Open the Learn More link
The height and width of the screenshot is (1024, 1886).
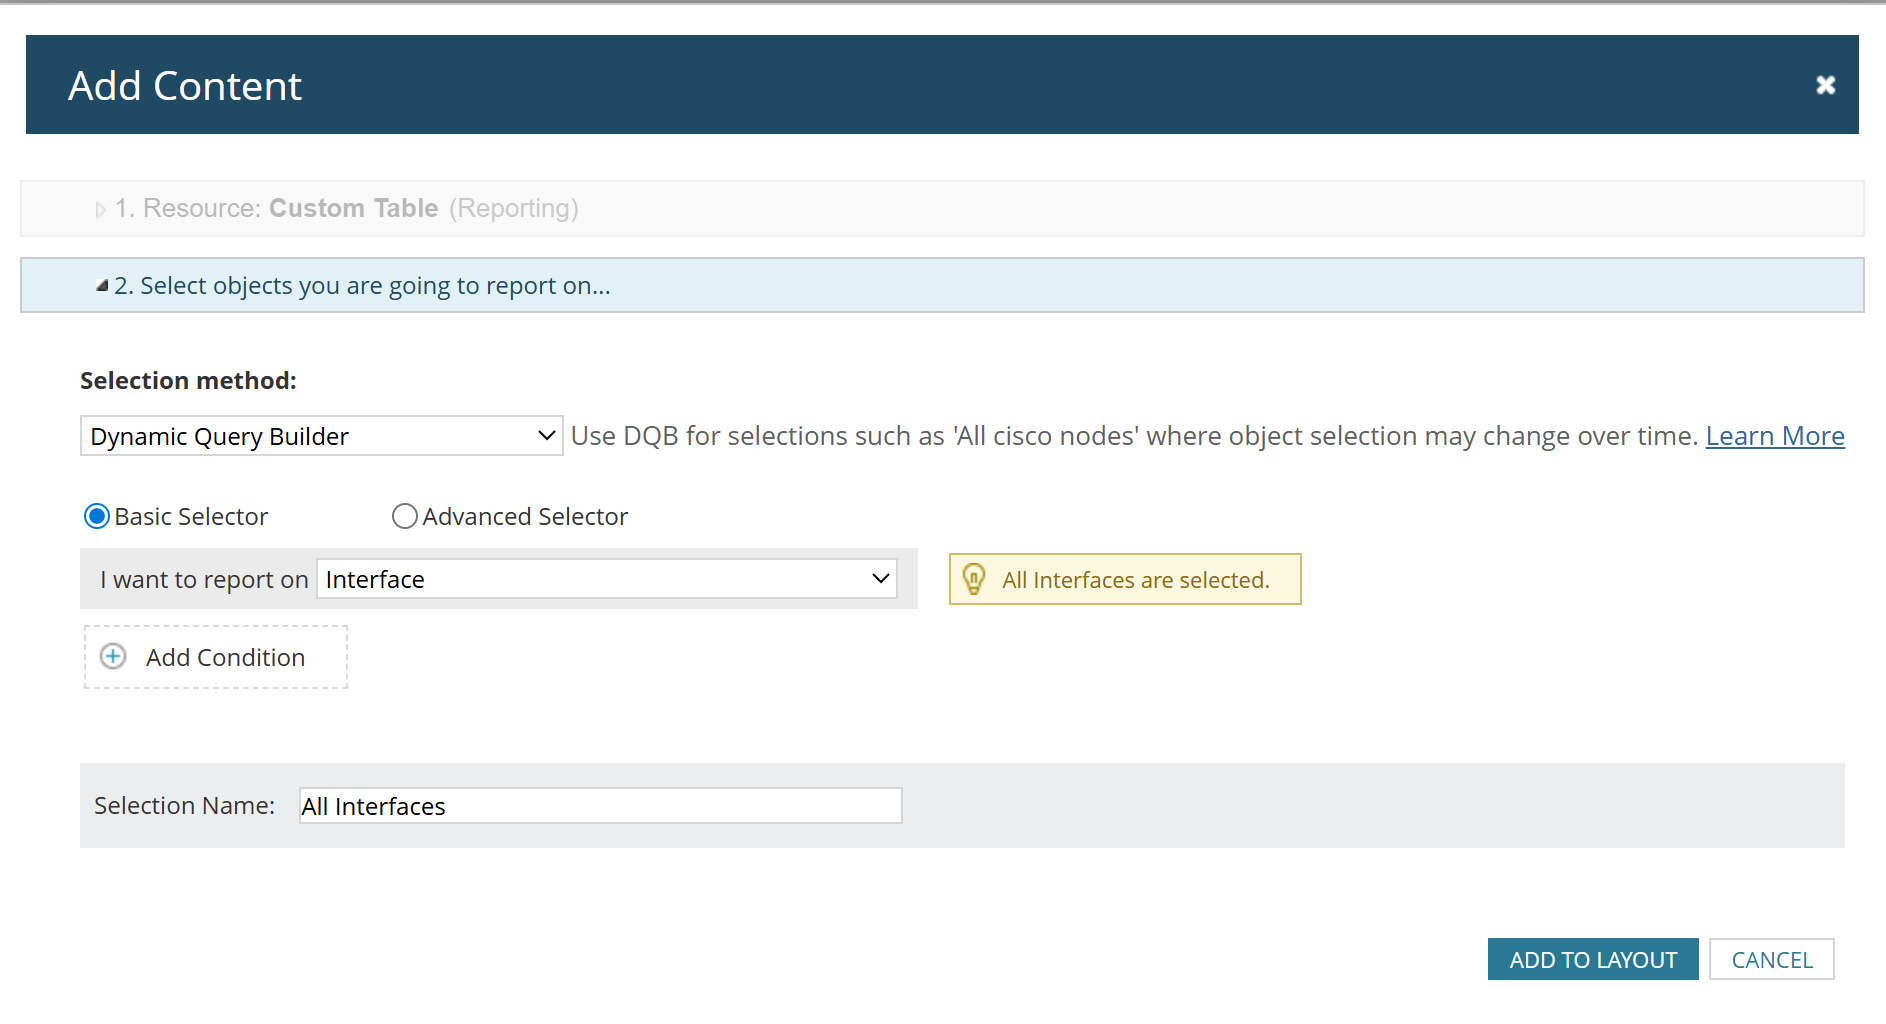coord(1774,436)
